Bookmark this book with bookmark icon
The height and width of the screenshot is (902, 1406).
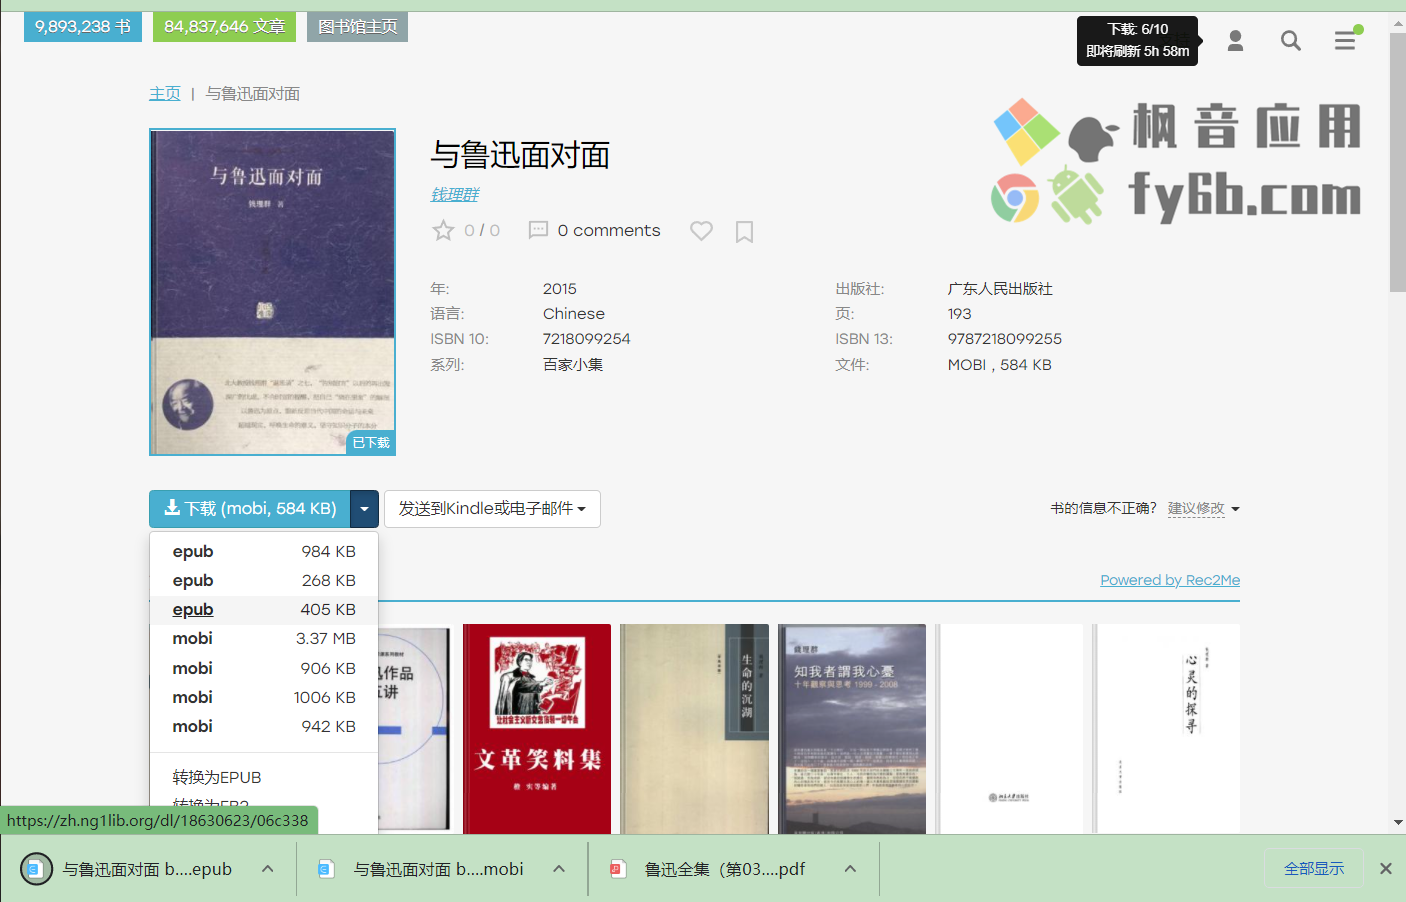click(744, 232)
